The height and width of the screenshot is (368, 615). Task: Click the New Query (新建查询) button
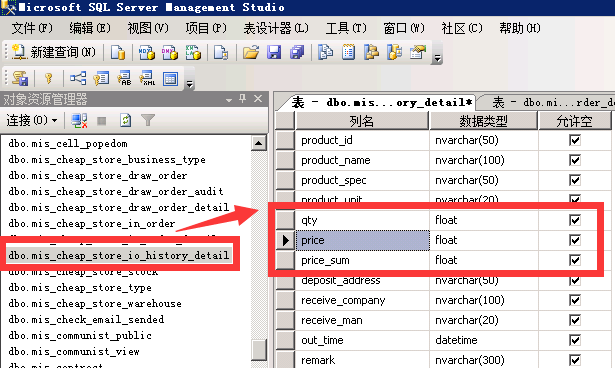(x=54, y=52)
